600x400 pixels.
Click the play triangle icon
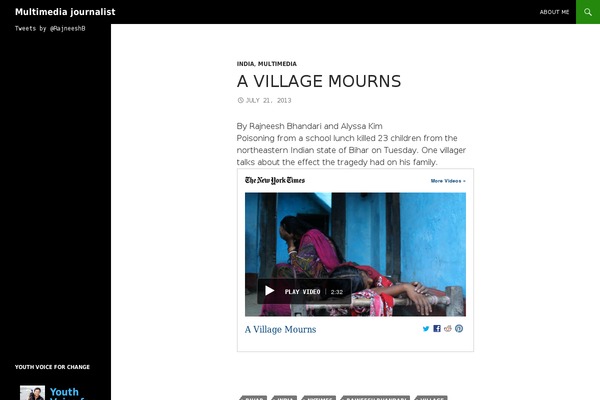tap(269, 291)
